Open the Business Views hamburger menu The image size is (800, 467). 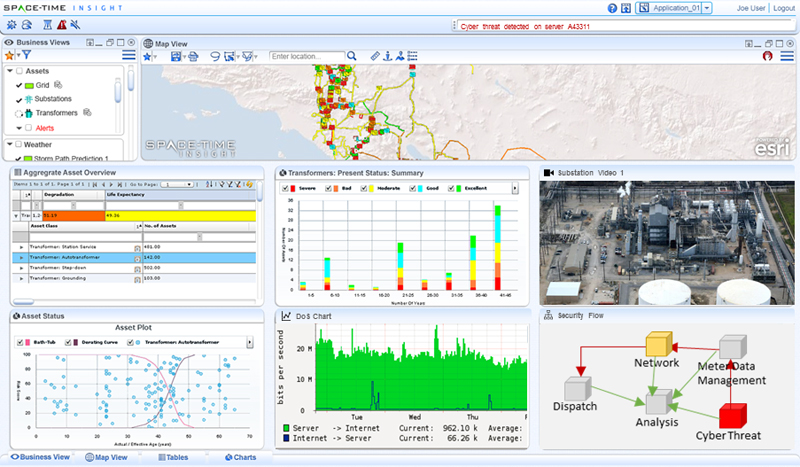coord(129,55)
